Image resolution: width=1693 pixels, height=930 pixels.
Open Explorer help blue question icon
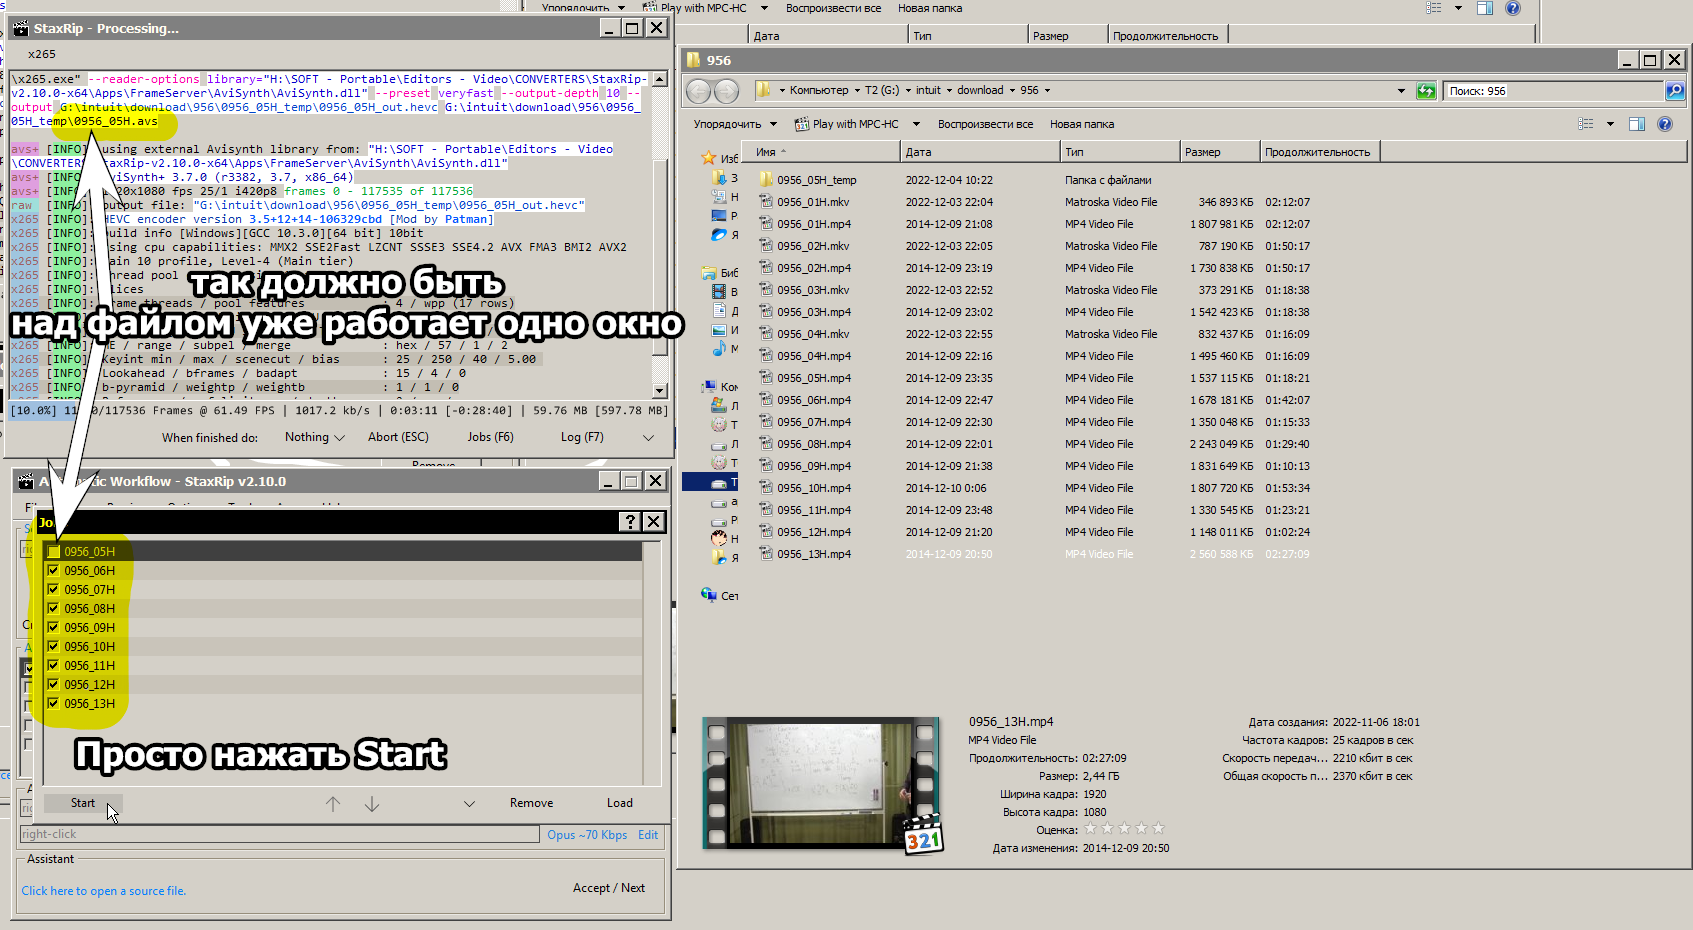coord(1665,124)
